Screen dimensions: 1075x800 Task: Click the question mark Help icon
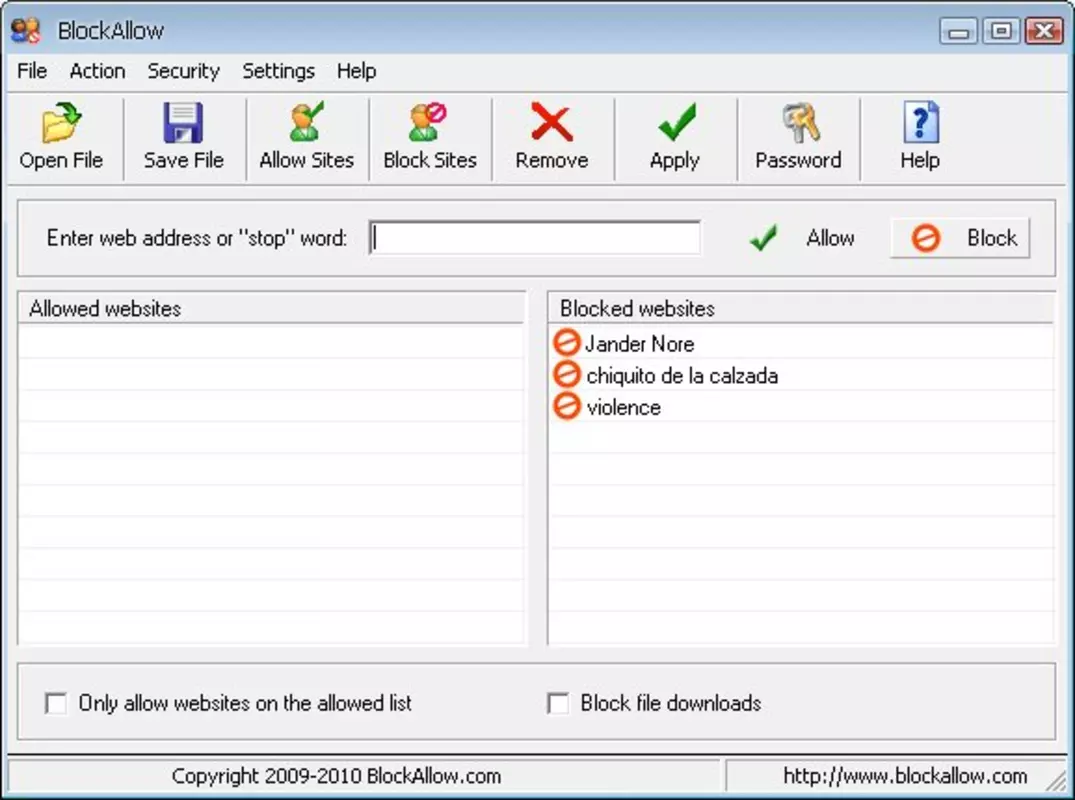tap(921, 123)
